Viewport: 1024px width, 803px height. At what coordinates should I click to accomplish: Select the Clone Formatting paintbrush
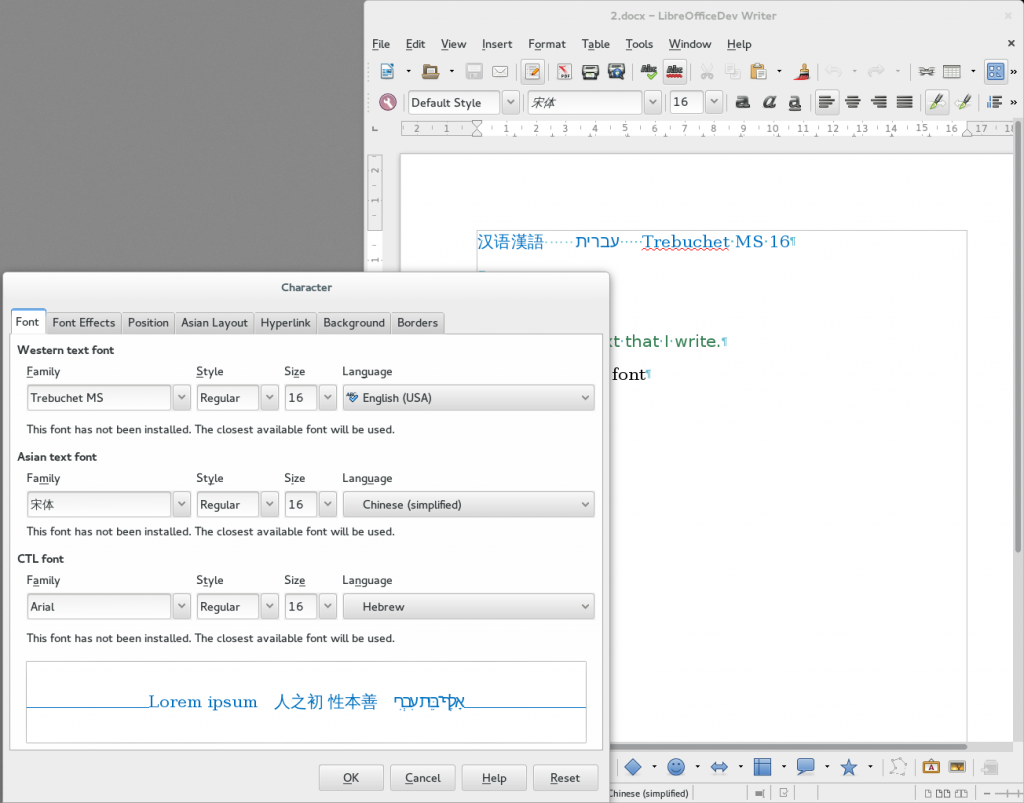point(803,71)
